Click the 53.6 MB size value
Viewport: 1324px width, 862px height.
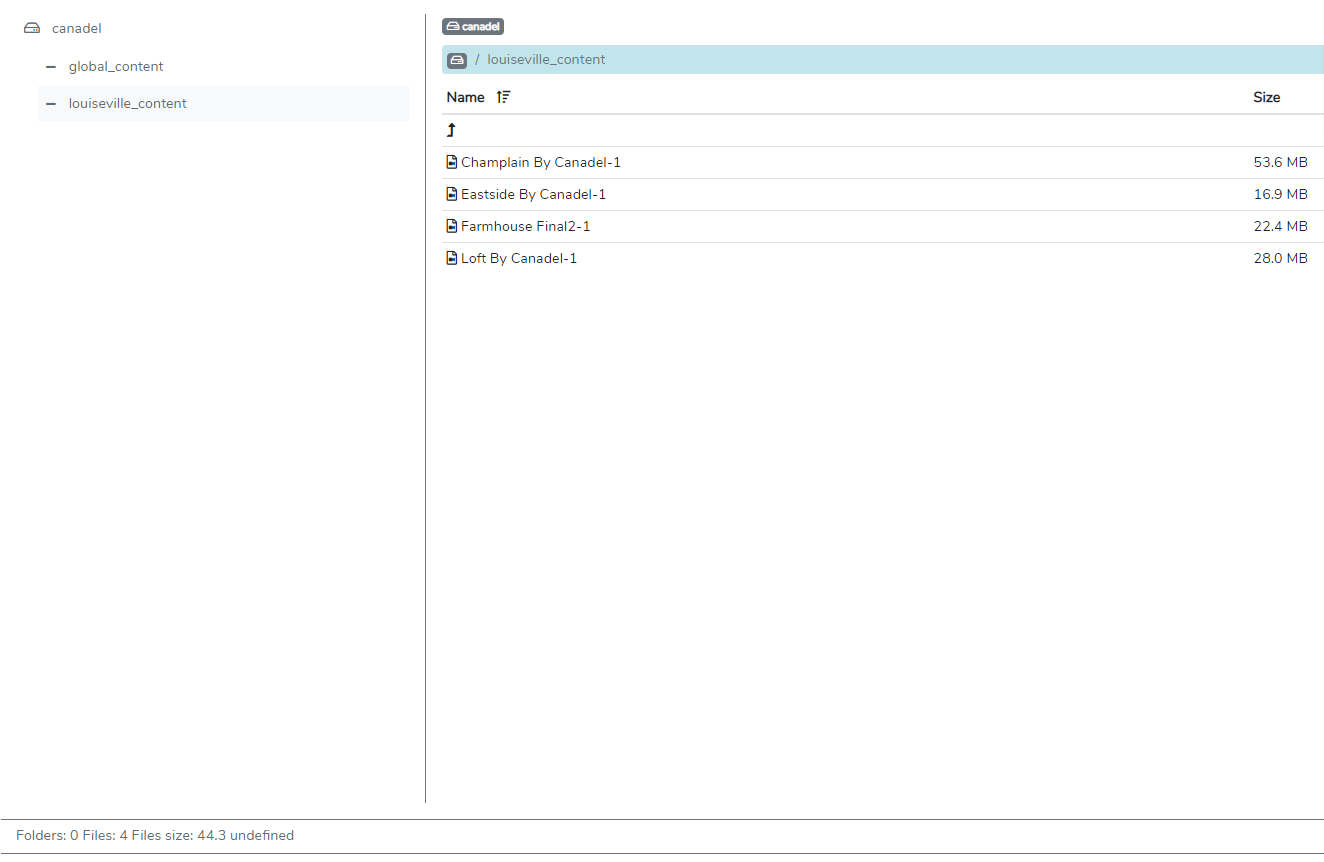click(1281, 161)
